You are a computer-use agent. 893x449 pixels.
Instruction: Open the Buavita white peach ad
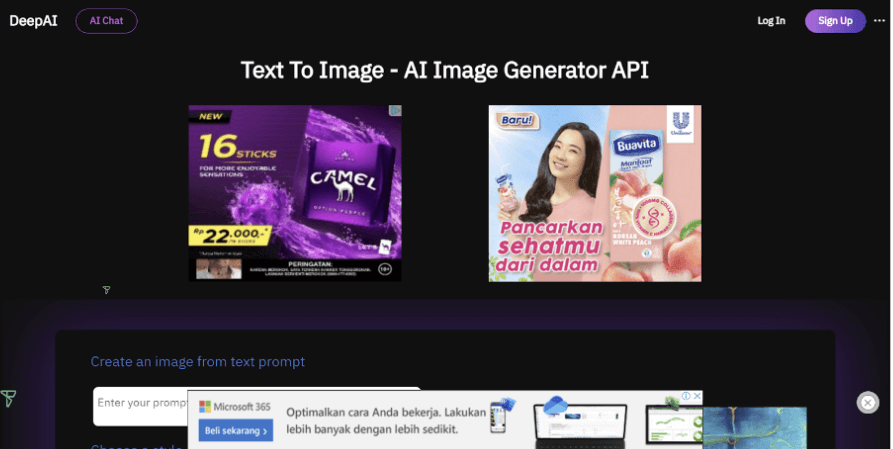pyautogui.click(x=594, y=192)
